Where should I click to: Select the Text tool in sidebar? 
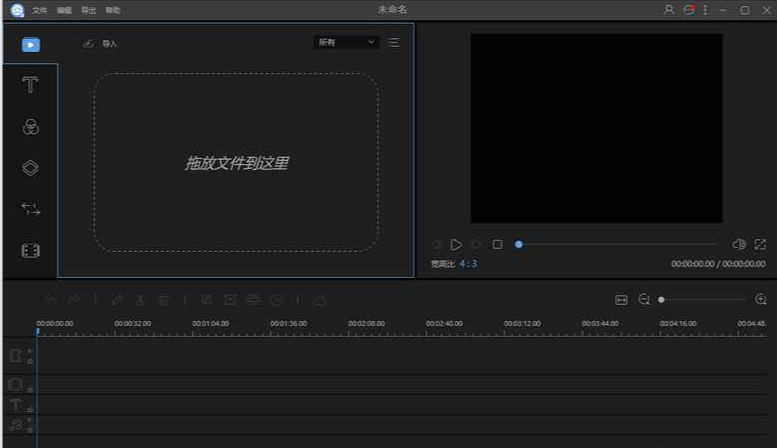tap(30, 85)
